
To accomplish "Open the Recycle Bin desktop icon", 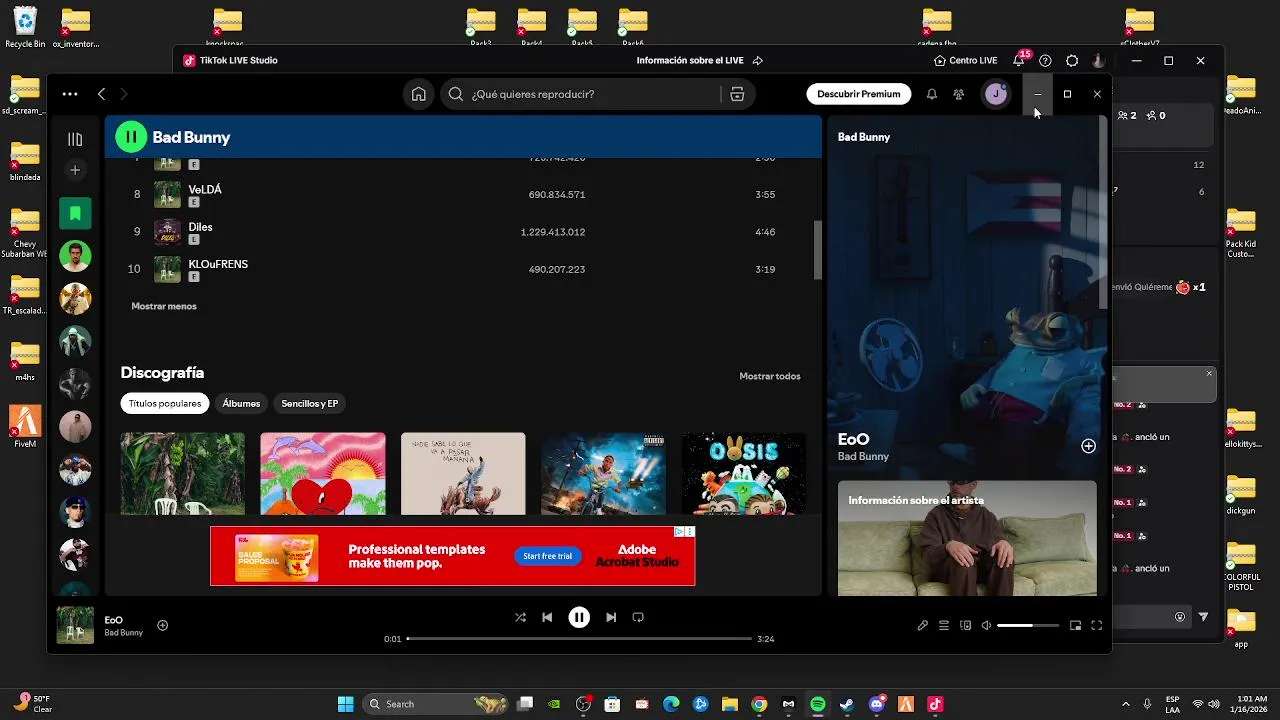I will point(25,28).
